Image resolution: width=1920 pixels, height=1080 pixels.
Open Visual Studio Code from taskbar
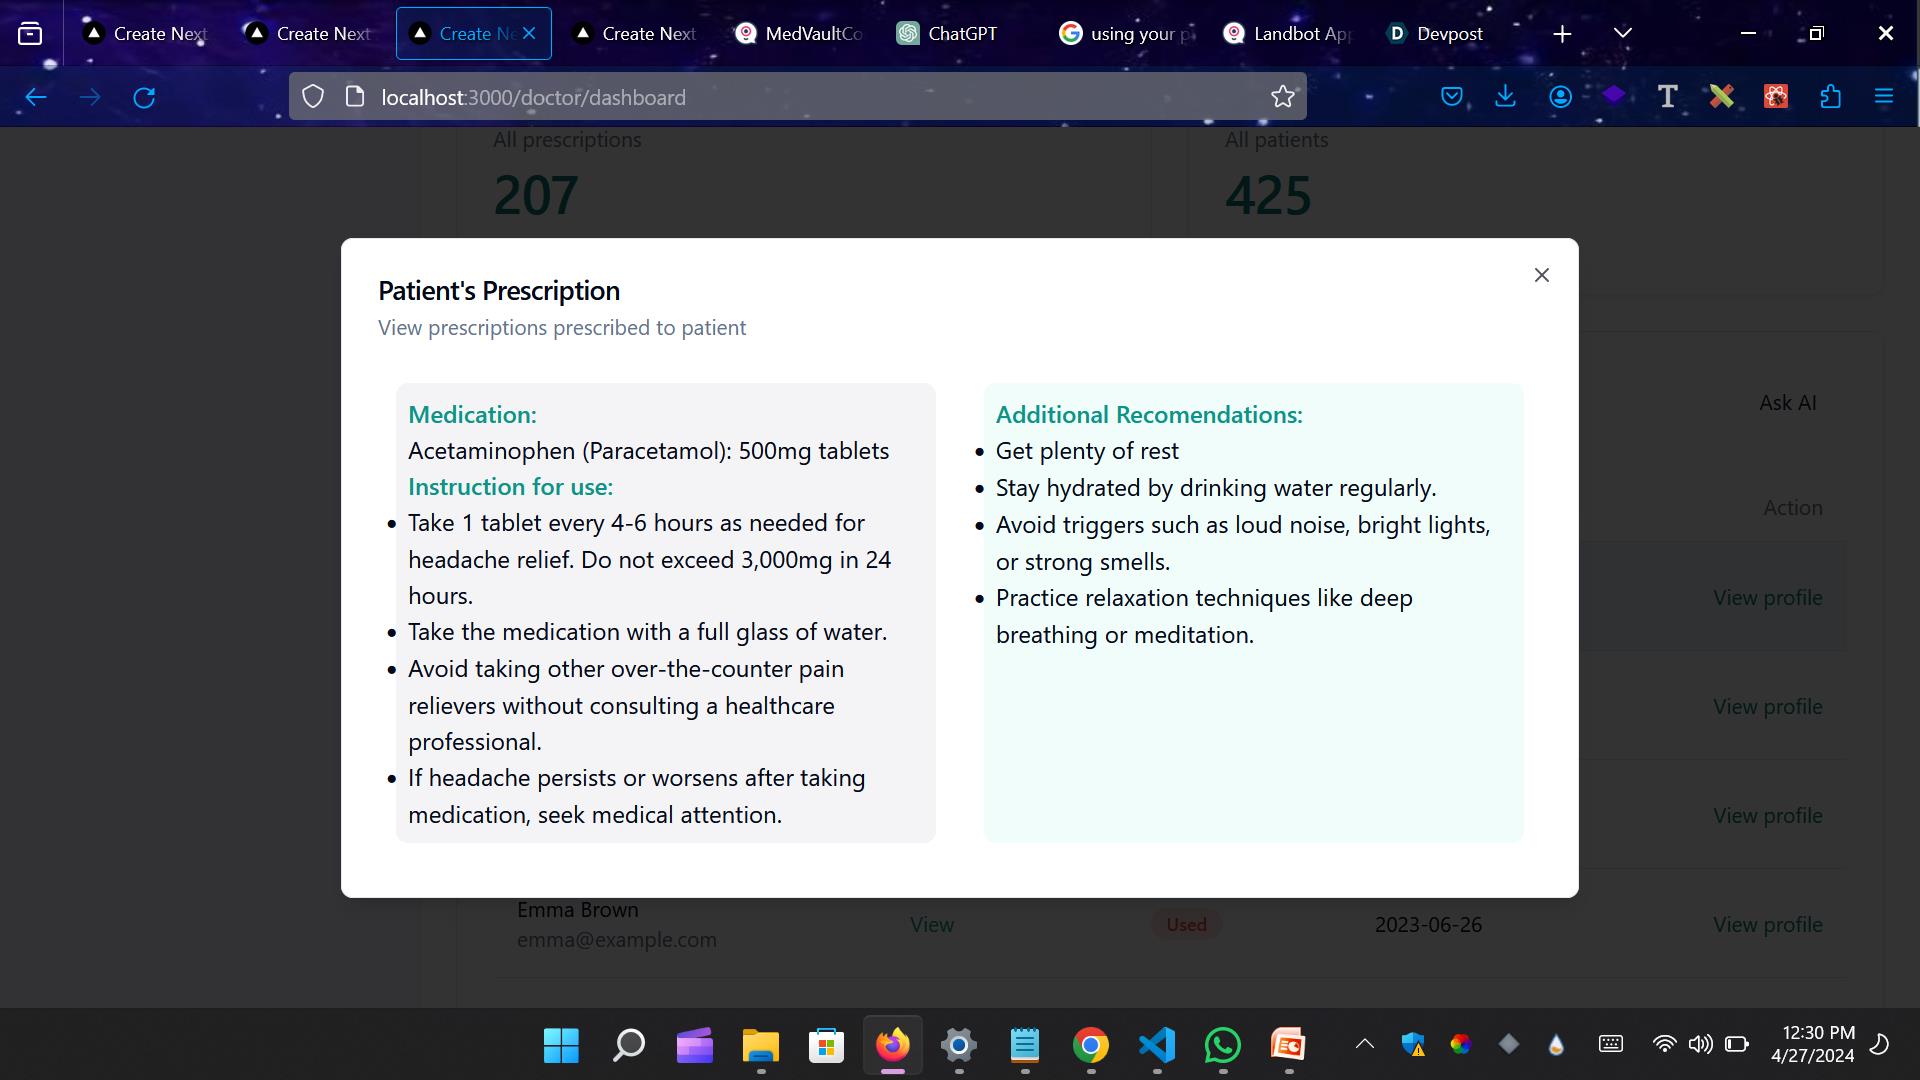click(1157, 1045)
